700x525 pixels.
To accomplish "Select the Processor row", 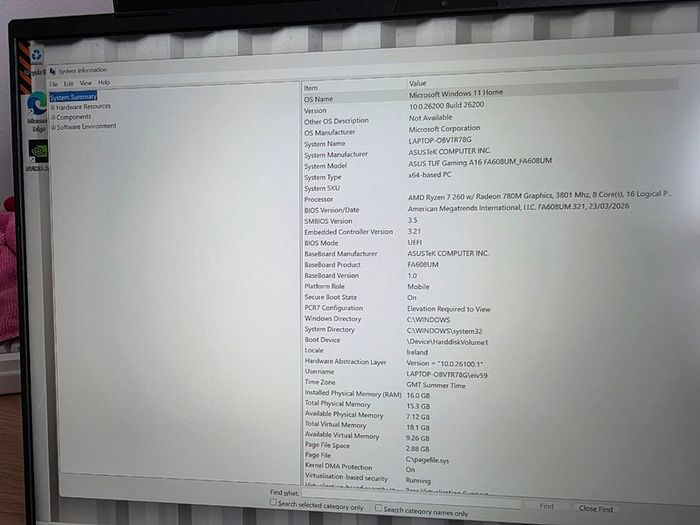I will tap(490, 198).
